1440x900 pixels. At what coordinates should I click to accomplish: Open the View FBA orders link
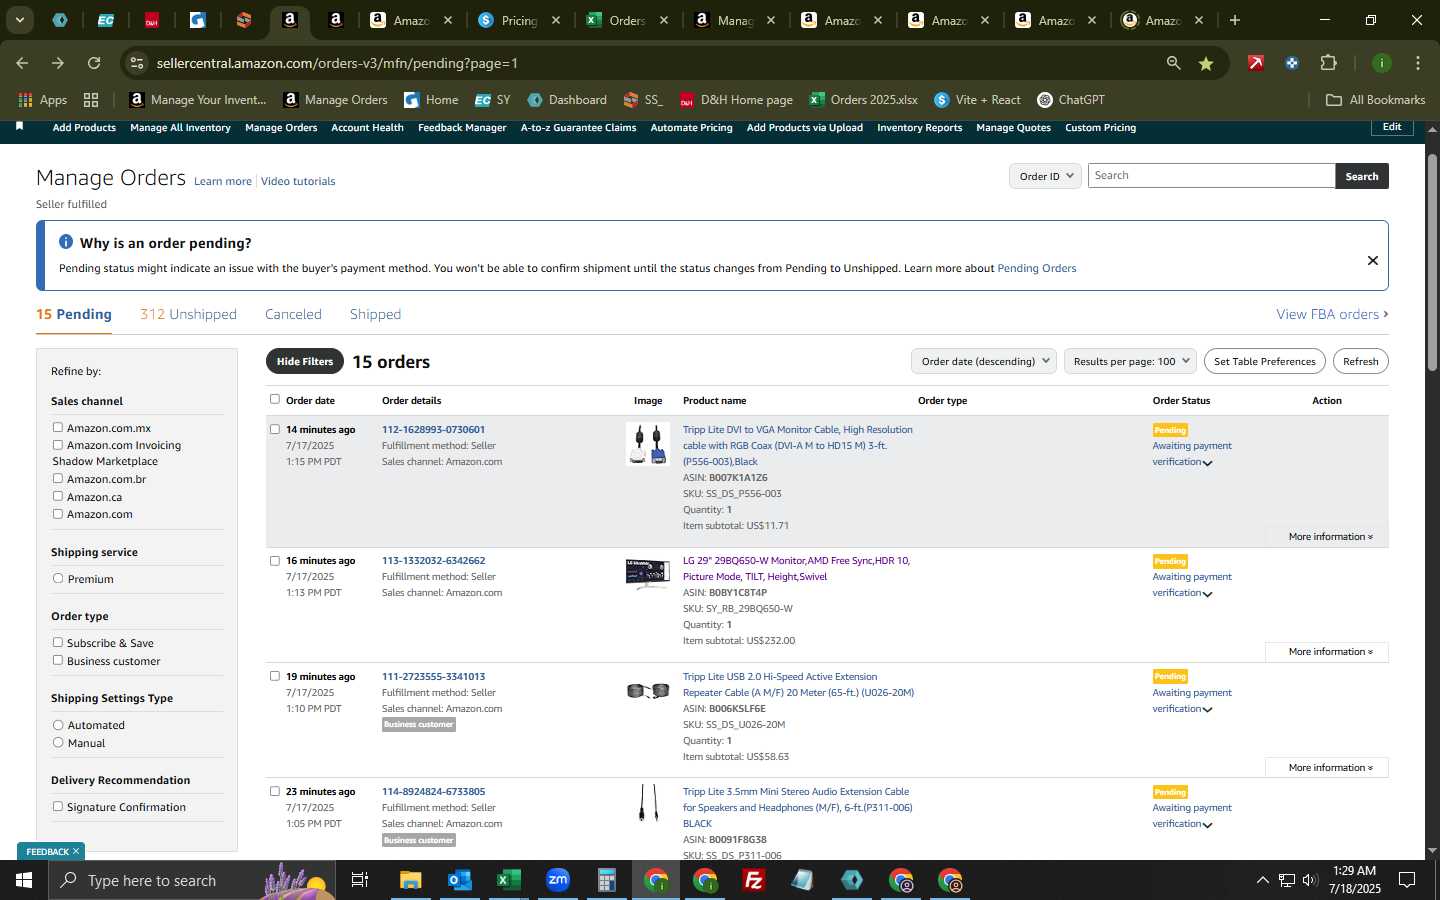coord(1332,314)
